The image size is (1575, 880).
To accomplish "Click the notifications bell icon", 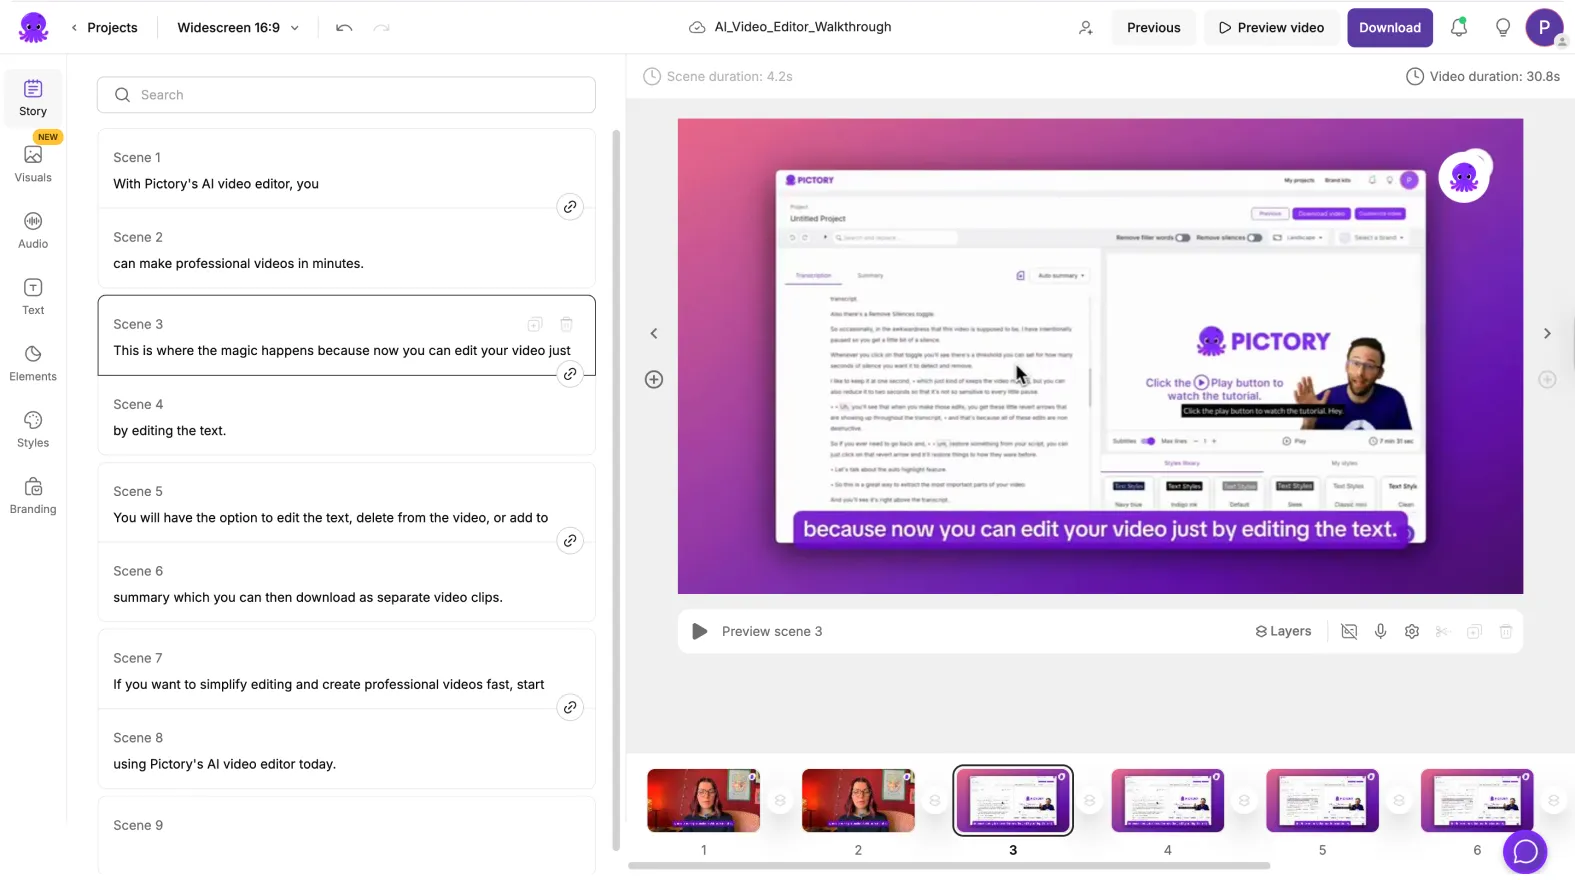I will [x=1458, y=28].
